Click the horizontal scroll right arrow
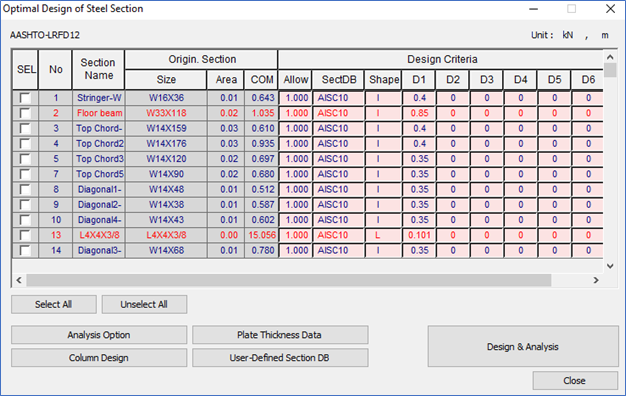The width and height of the screenshot is (626, 396). tap(596, 280)
